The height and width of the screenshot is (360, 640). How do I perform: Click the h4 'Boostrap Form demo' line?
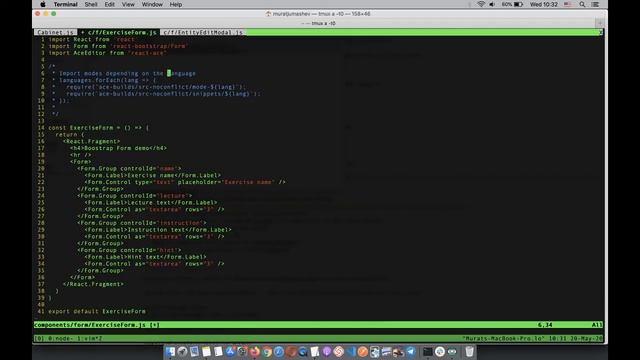[x=118, y=148]
